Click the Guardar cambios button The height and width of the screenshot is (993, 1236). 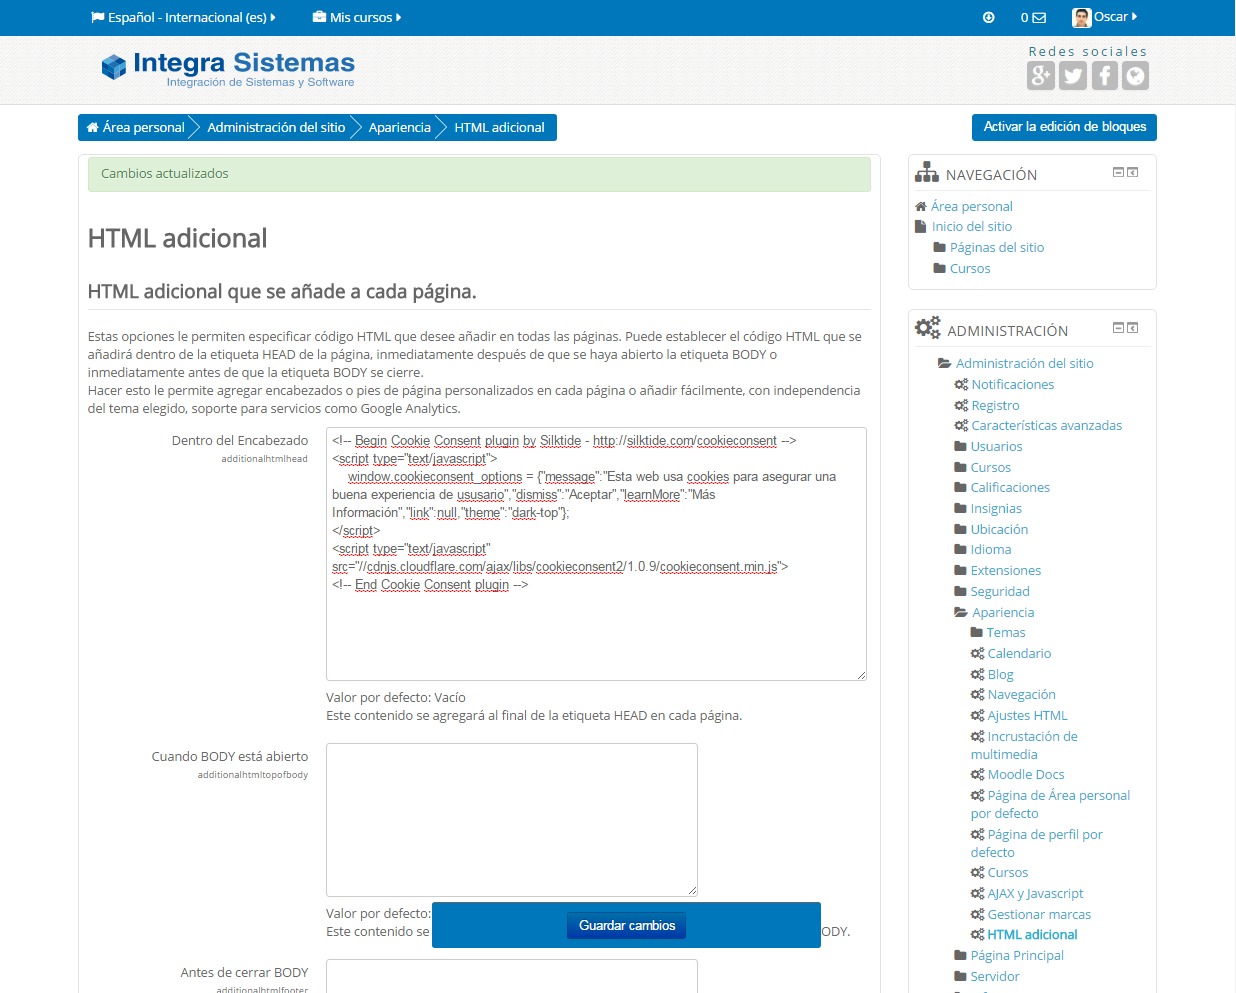tap(627, 925)
